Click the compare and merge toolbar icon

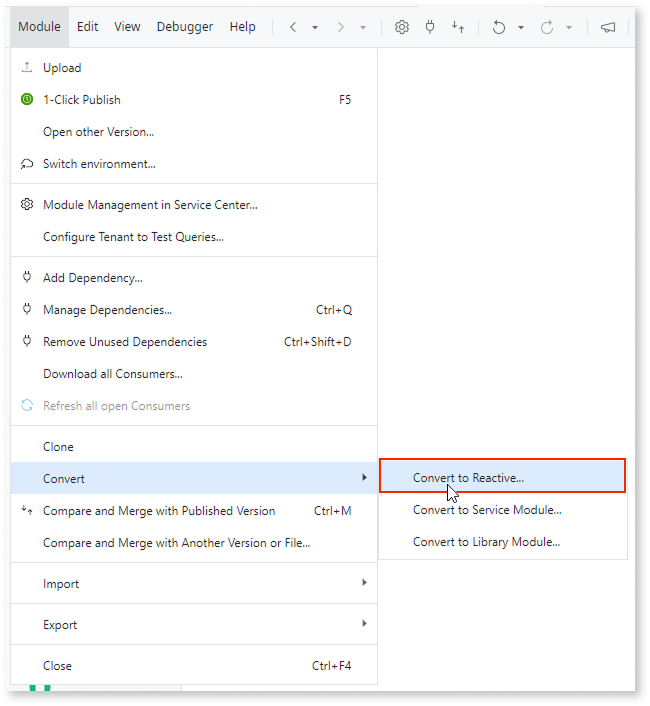click(458, 27)
